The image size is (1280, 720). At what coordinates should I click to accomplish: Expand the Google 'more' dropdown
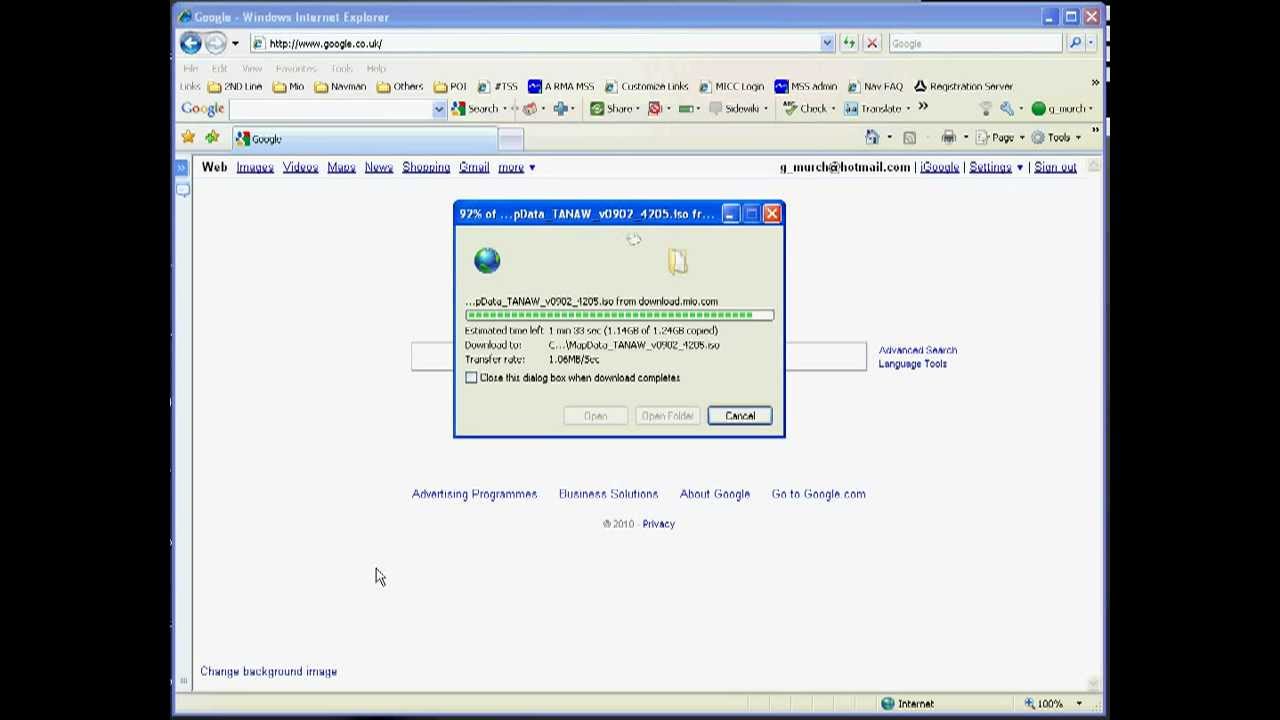coord(517,167)
